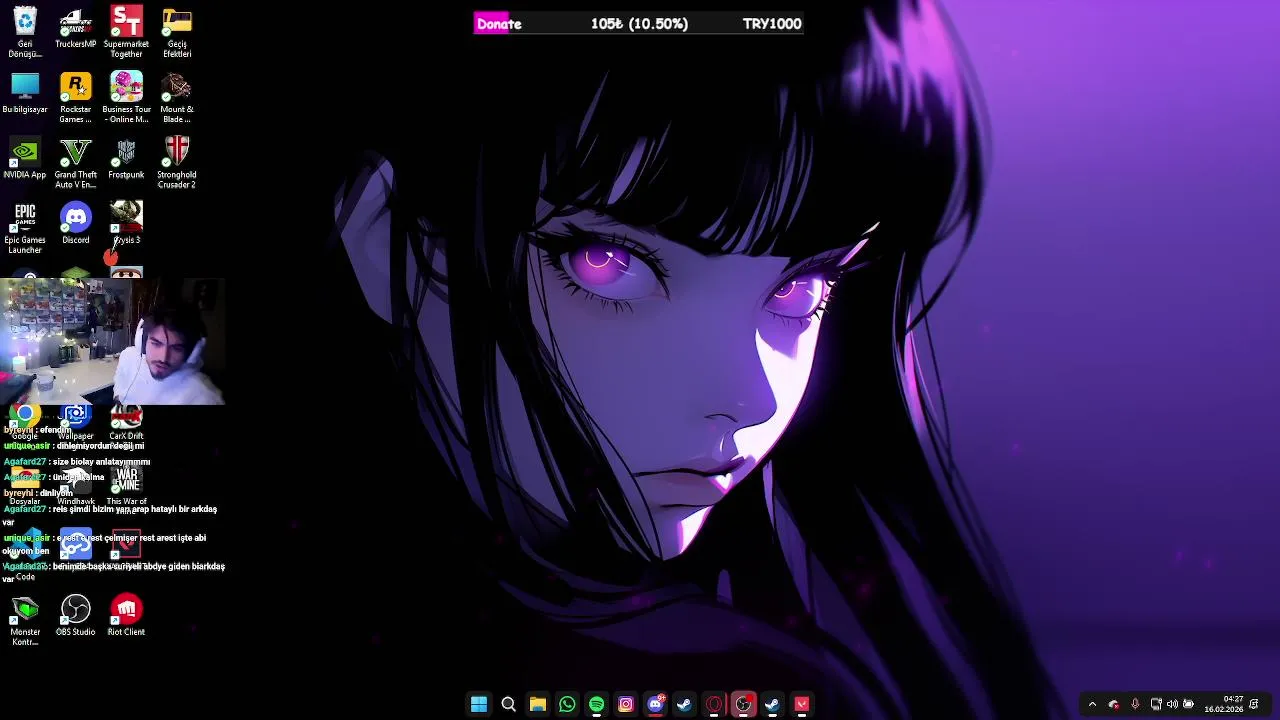Image resolution: width=1280 pixels, height=720 pixels.
Task: Launch CarX Drift desktop shortcut
Action: [x=126, y=420]
